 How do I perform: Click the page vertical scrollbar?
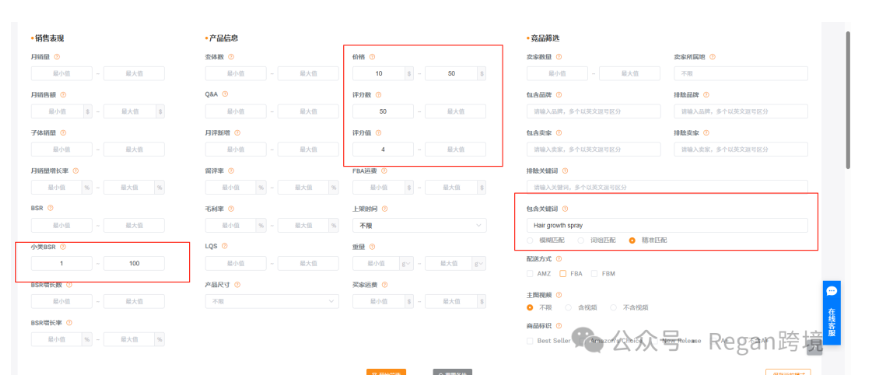[848, 100]
